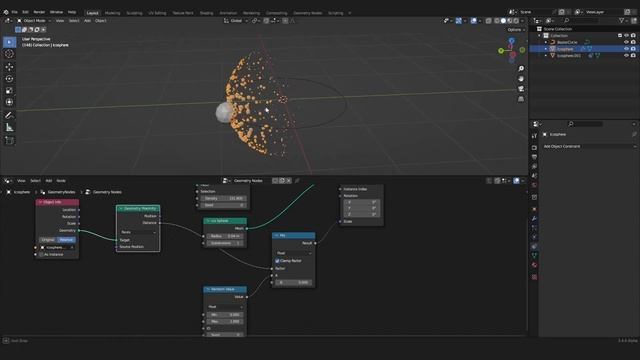Open the Render menu
Screen dimensions: 640x360
tap(39, 12)
